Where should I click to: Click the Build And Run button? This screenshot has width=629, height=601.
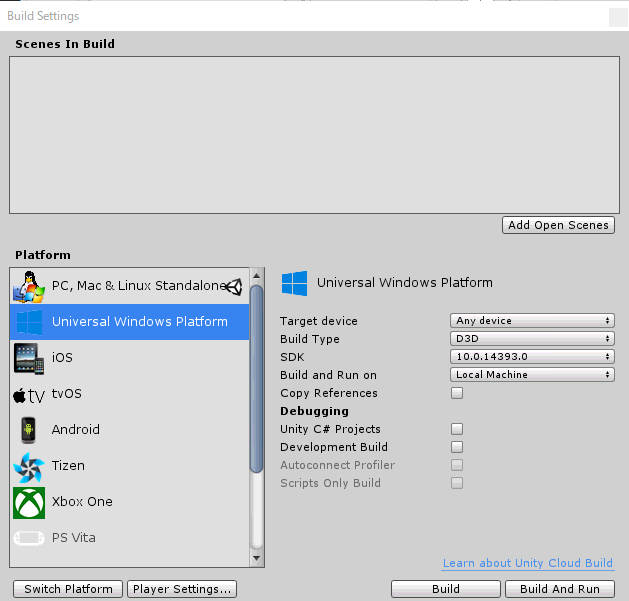[x=560, y=589]
